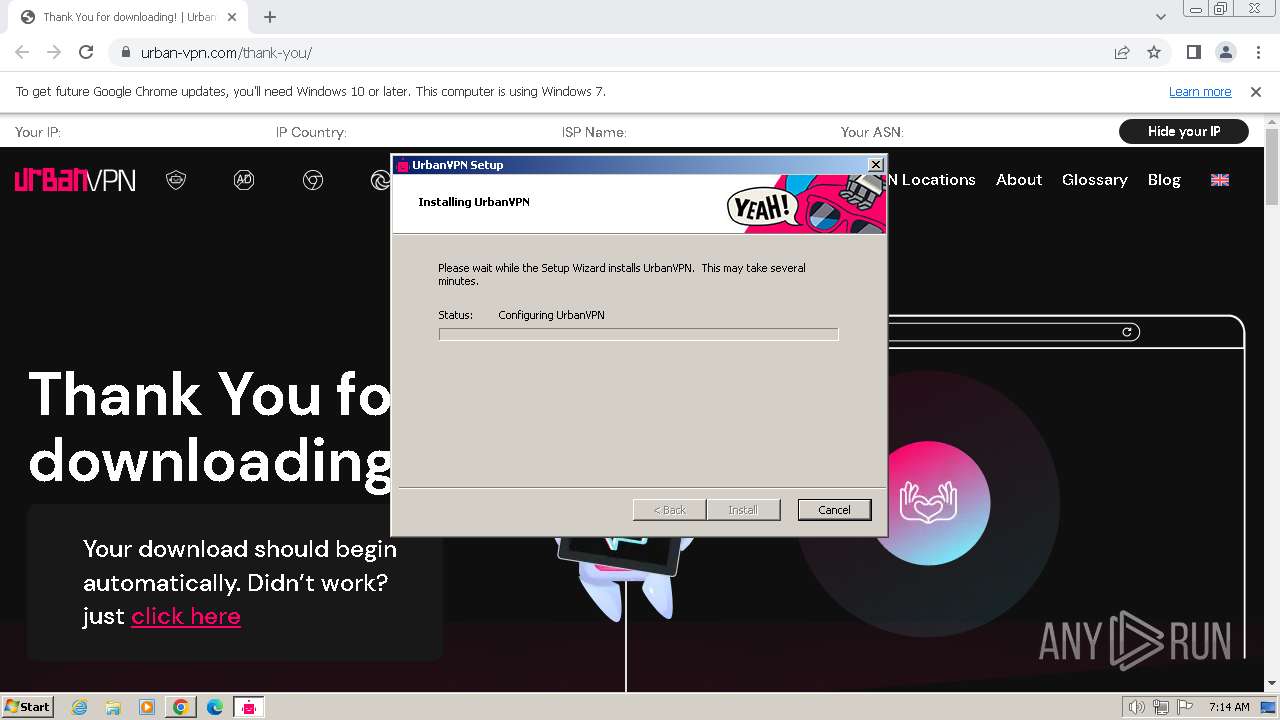Open a new tab with plus button
Screen dimensions: 1280x720
coord(270,17)
